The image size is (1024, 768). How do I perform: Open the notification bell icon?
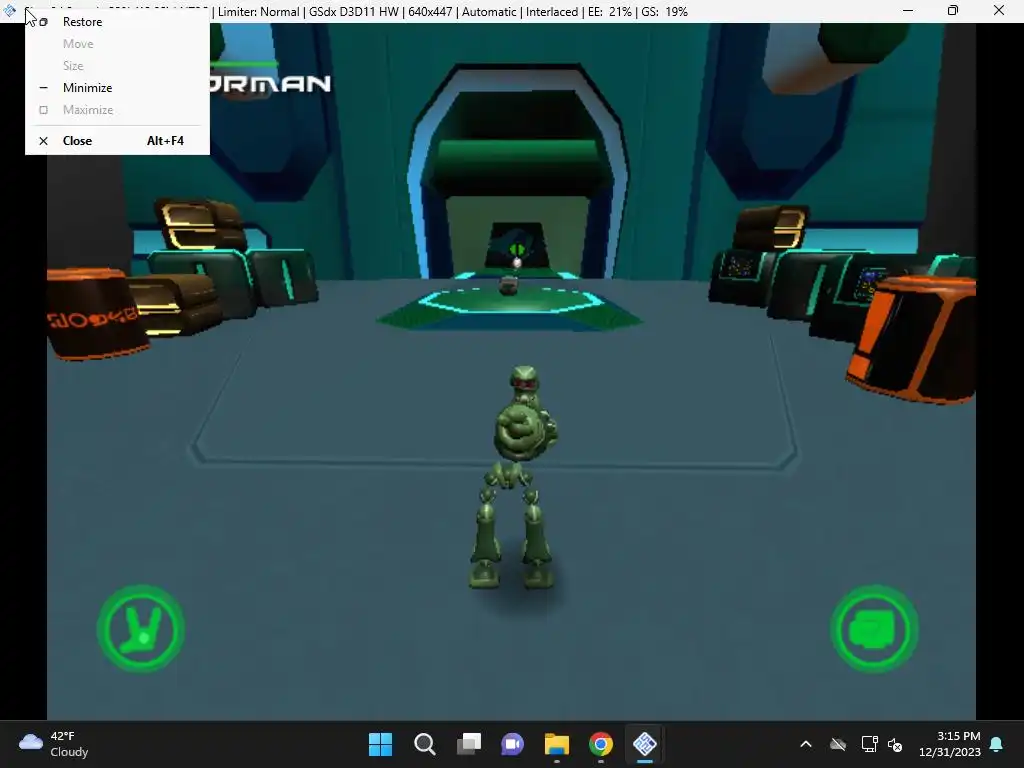(x=997, y=744)
